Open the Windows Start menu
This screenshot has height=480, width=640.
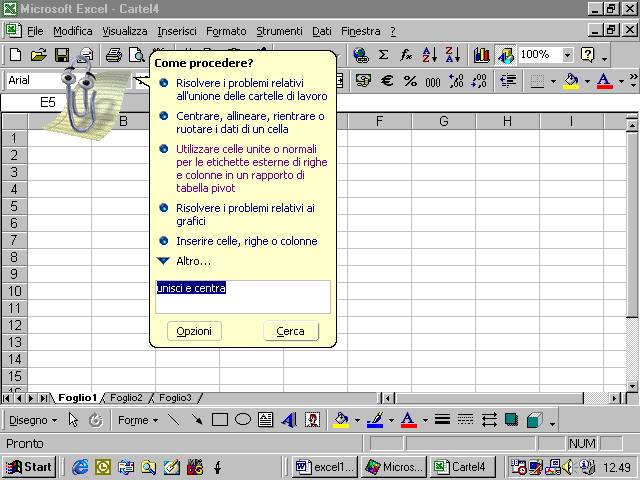[29, 467]
